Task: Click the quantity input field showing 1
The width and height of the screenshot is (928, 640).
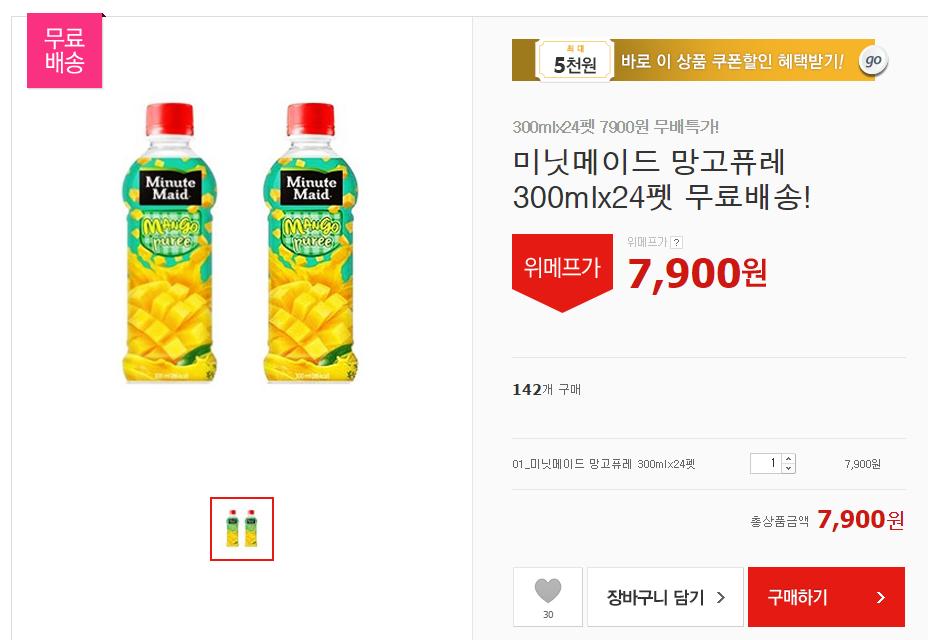Action: pos(766,464)
